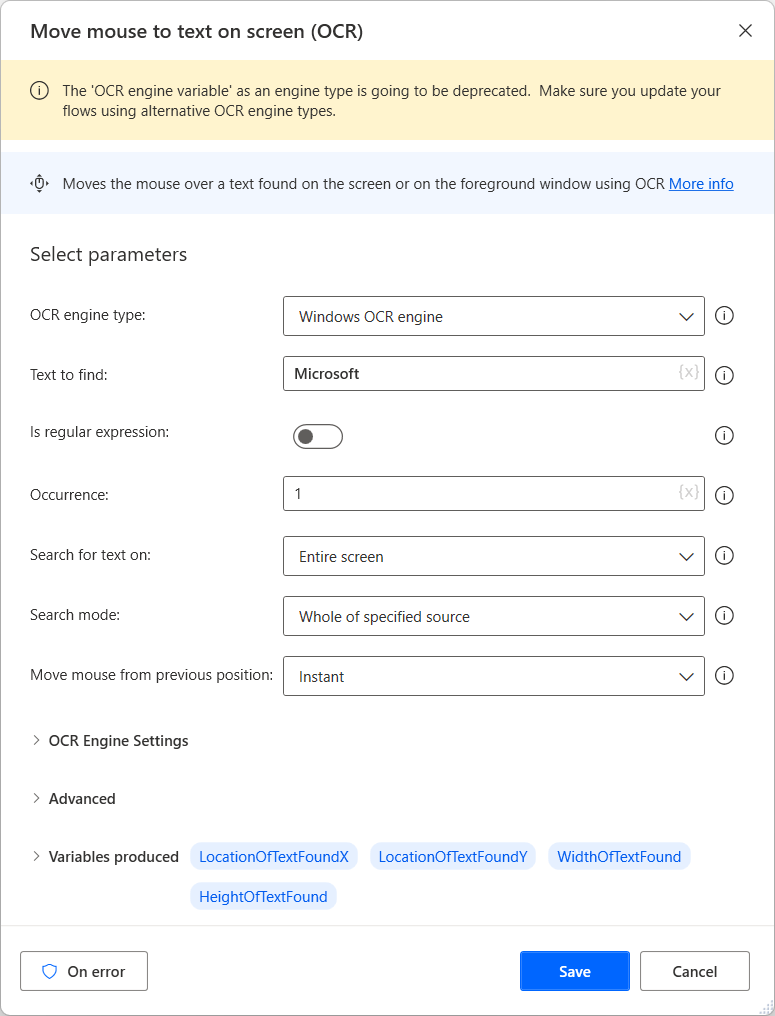
Task: Click the info icon beside OCR engine type
Action: (724, 315)
